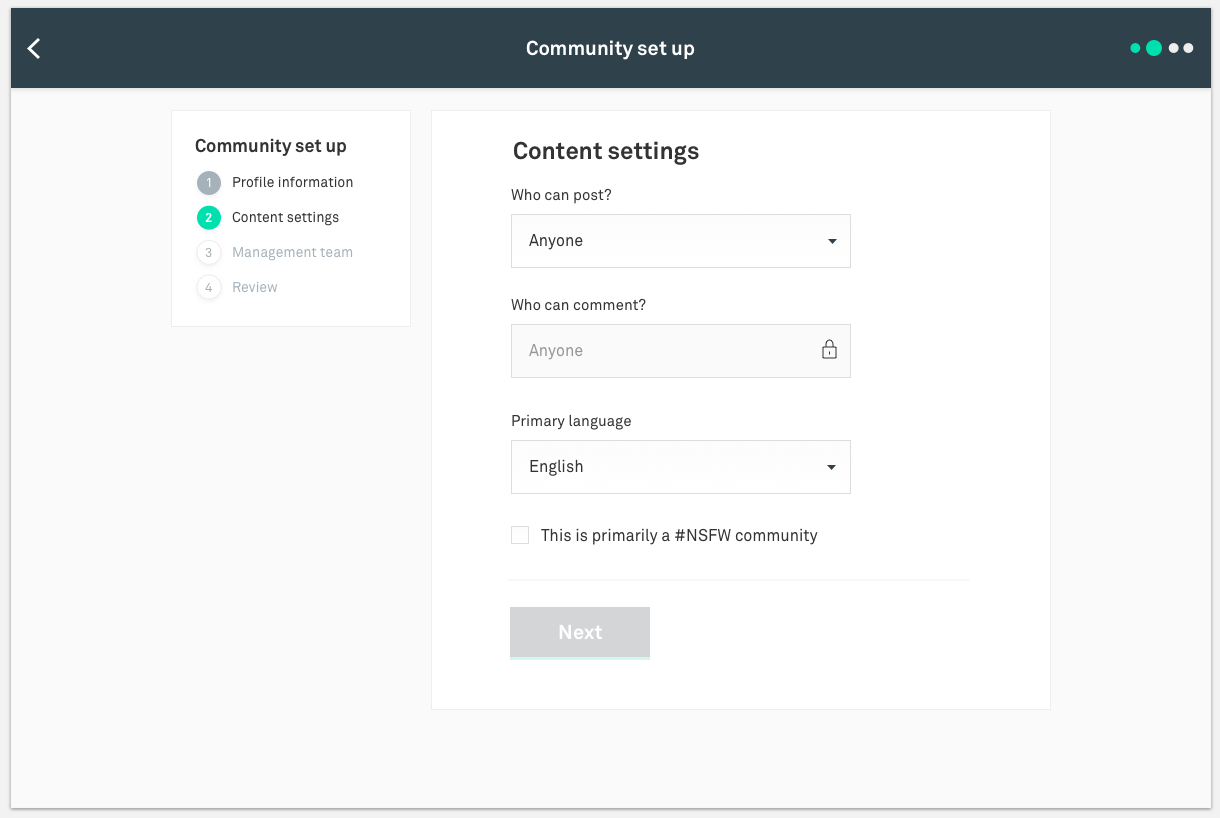Open Management team step
The height and width of the screenshot is (818, 1220).
click(x=292, y=253)
